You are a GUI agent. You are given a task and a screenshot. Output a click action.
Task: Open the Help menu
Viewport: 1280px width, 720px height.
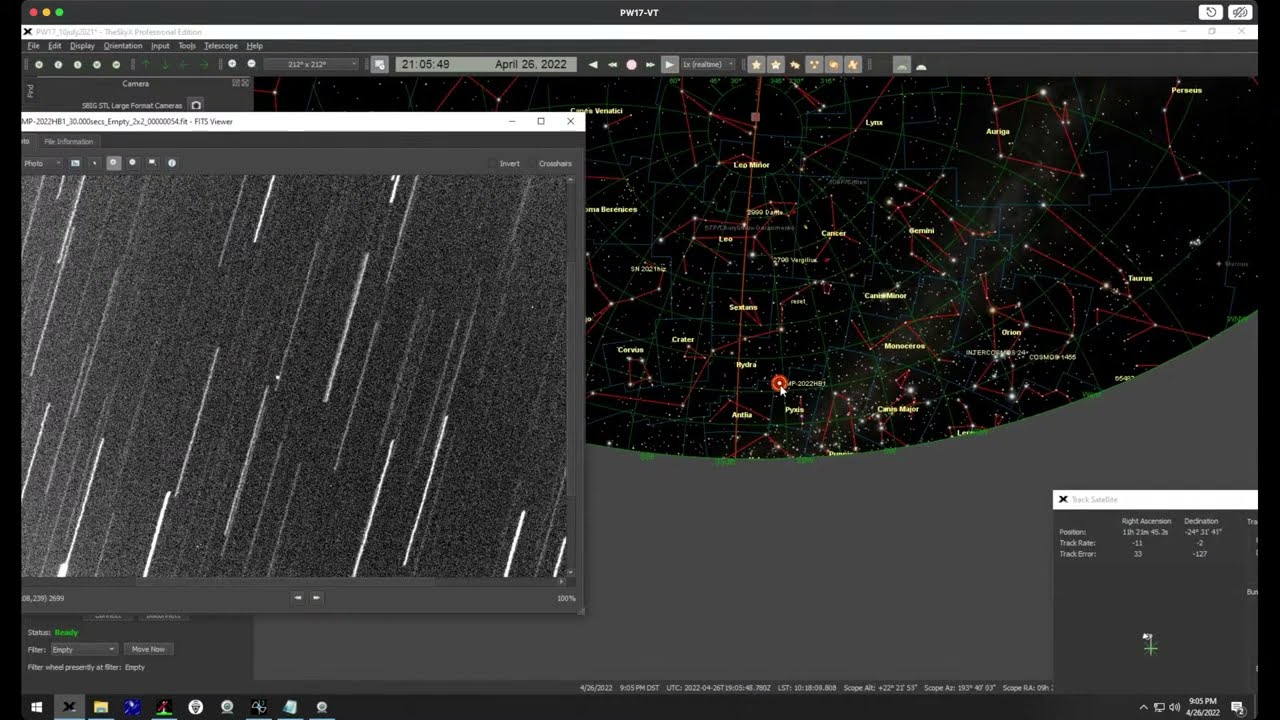click(x=255, y=46)
